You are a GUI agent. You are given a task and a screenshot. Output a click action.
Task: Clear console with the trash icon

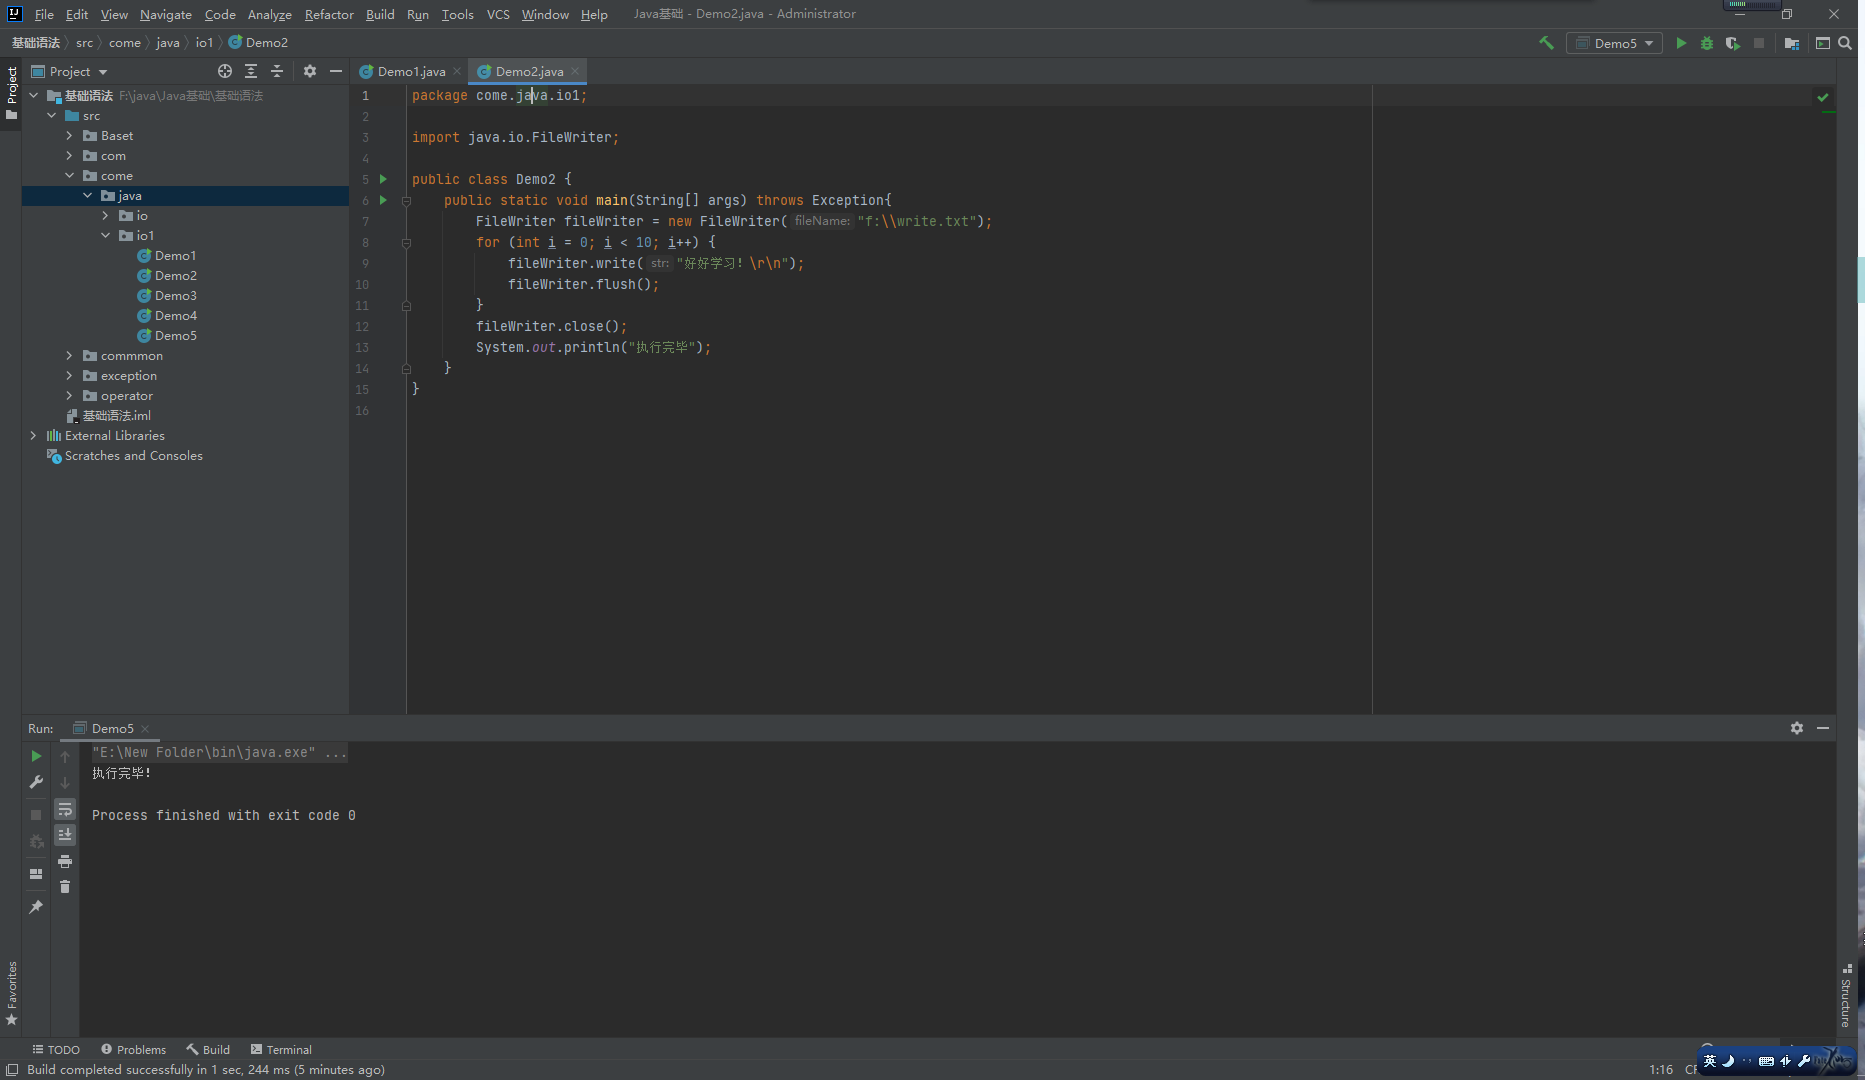pyautogui.click(x=65, y=887)
